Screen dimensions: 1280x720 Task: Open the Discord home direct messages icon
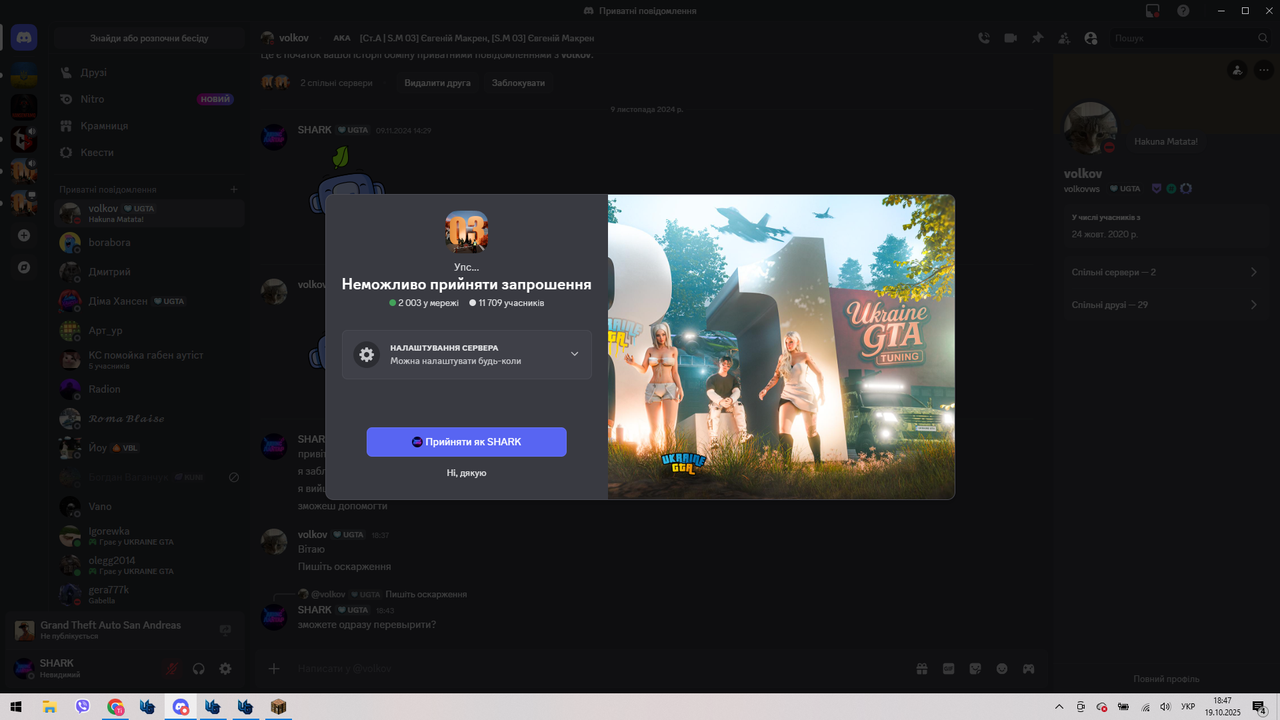(x=24, y=38)
